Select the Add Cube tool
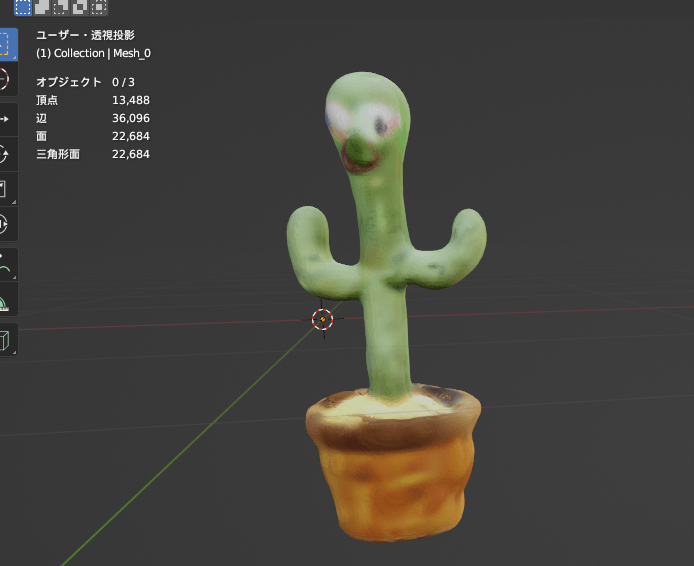The width and height of the screenshot is (694, 566). 6,339
